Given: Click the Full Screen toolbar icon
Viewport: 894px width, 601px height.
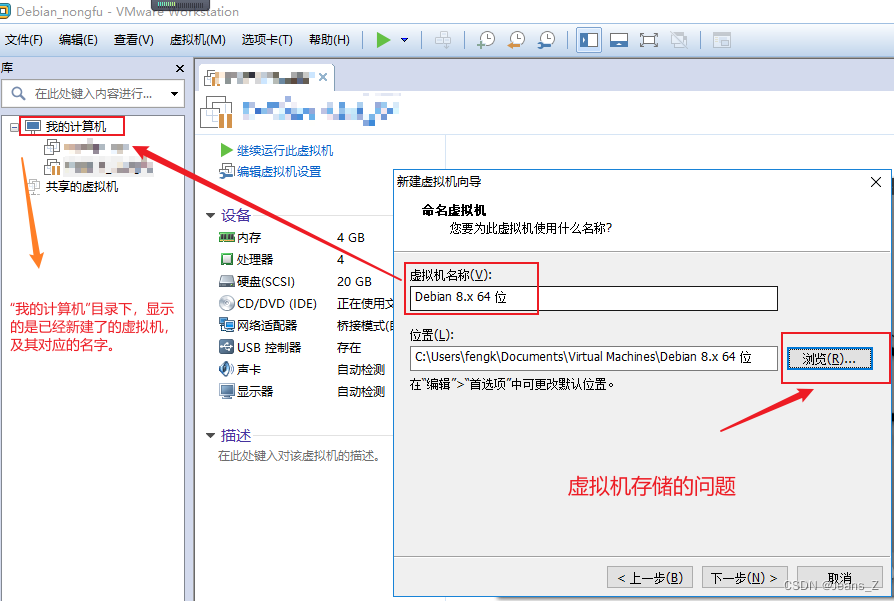Looking at the screenshot, I should (x=648, y=39).
